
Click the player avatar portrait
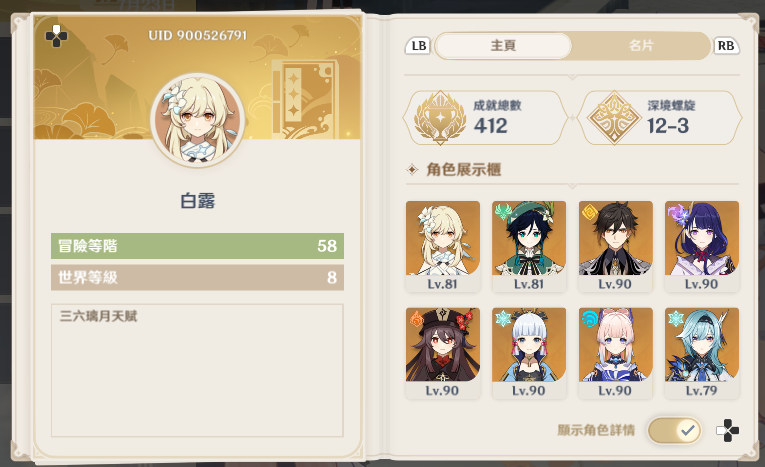point(198,121)
